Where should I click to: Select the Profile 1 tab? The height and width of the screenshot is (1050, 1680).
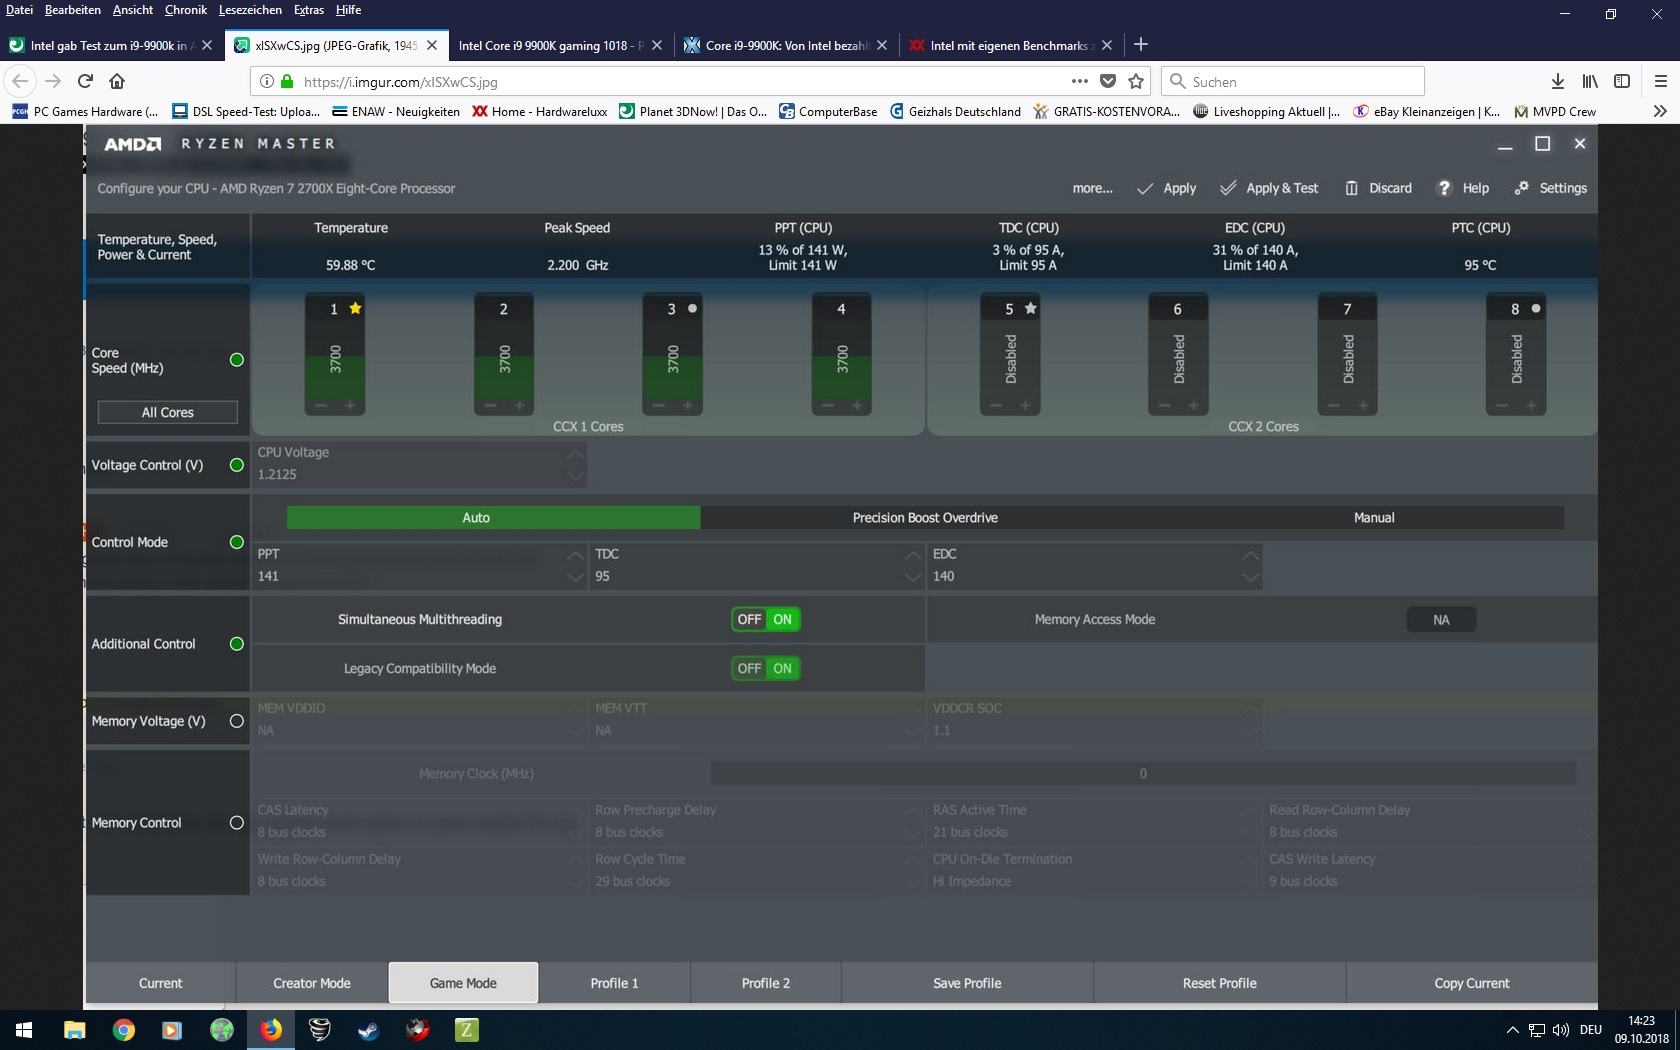click(x=614, y=983)
